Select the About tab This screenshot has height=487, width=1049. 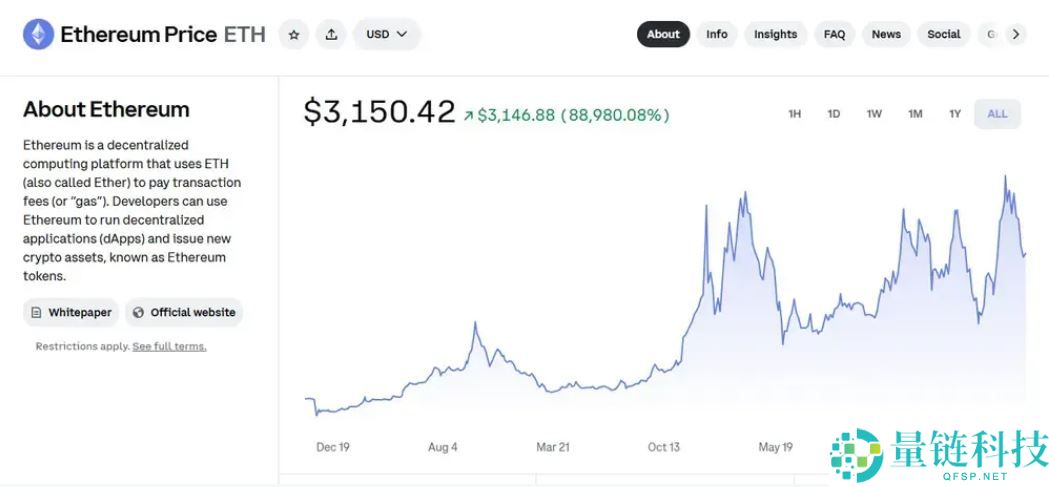[663, 34]
